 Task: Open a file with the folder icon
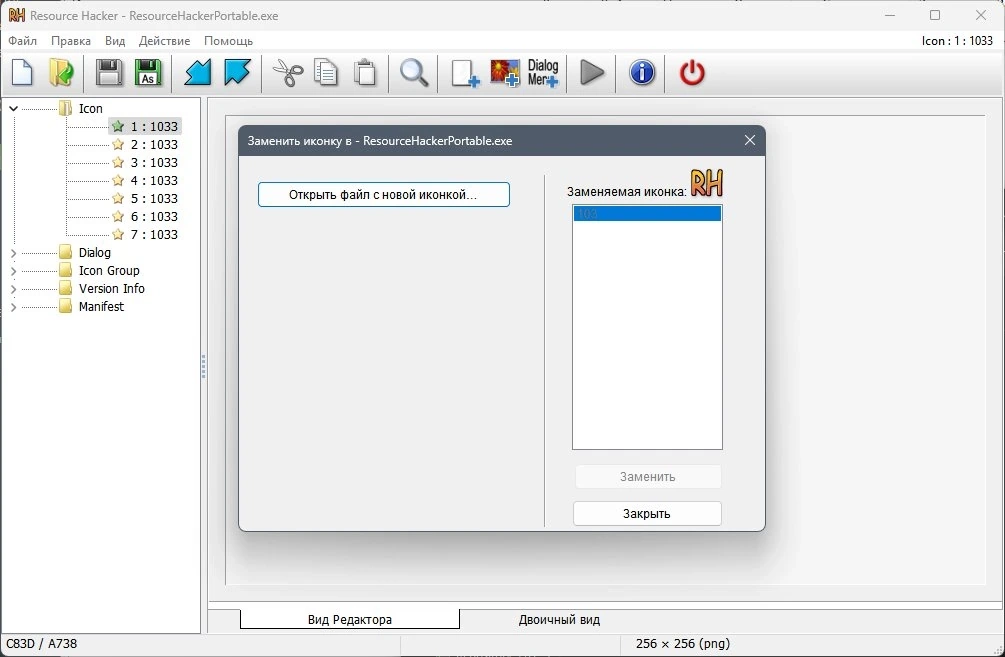(x=62, y=72)
